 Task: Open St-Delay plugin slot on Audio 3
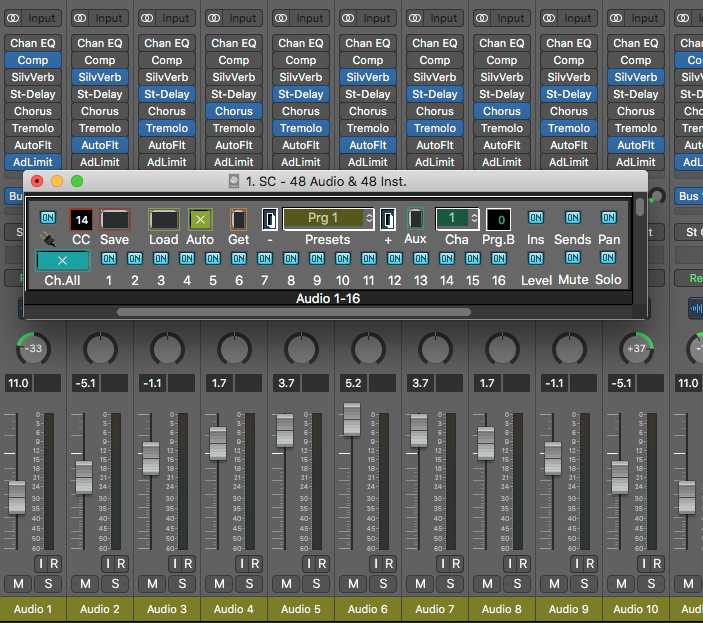coord(167,94)
